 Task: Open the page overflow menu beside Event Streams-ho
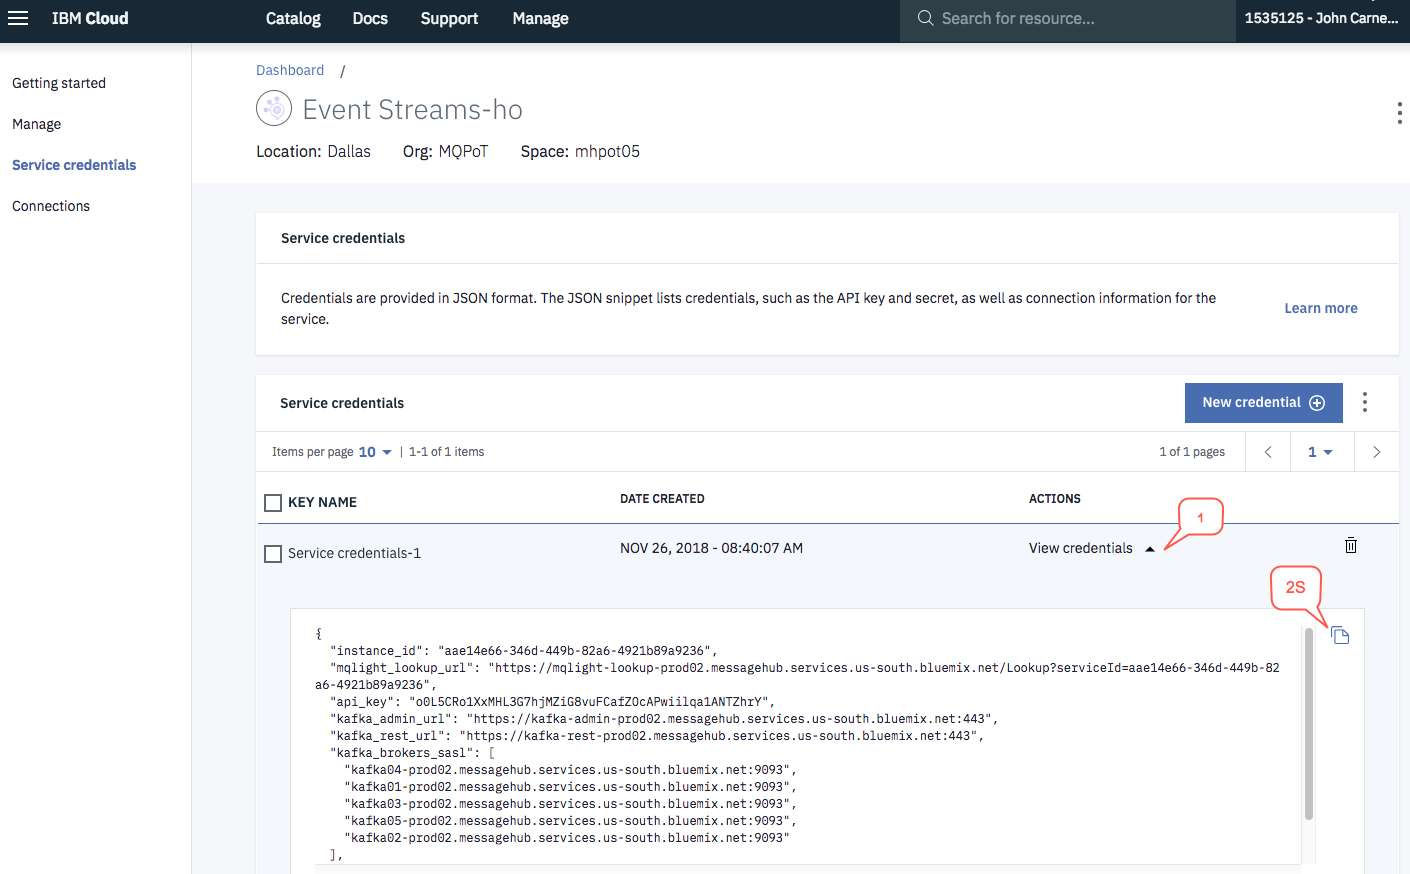click(1399, 113)
